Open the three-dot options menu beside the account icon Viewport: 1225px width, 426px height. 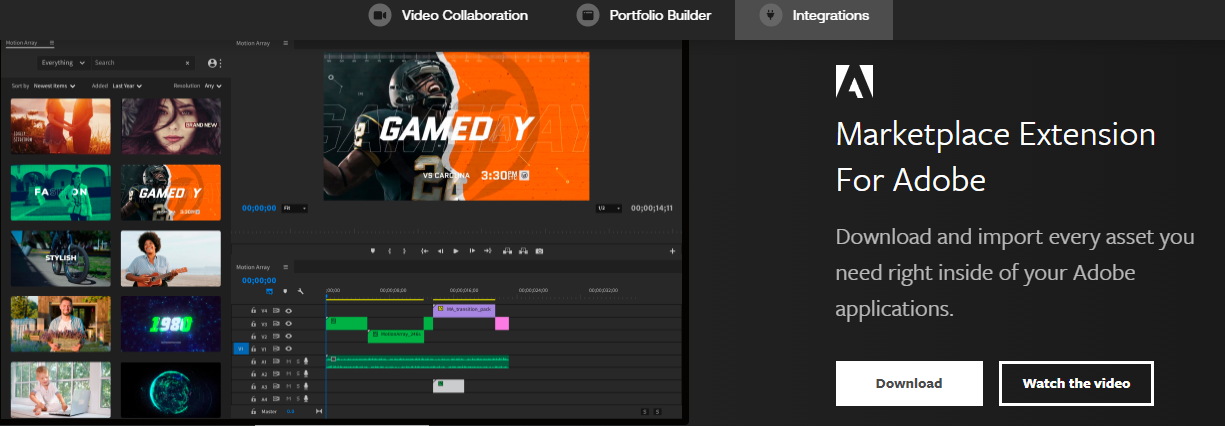coord(221,63)
